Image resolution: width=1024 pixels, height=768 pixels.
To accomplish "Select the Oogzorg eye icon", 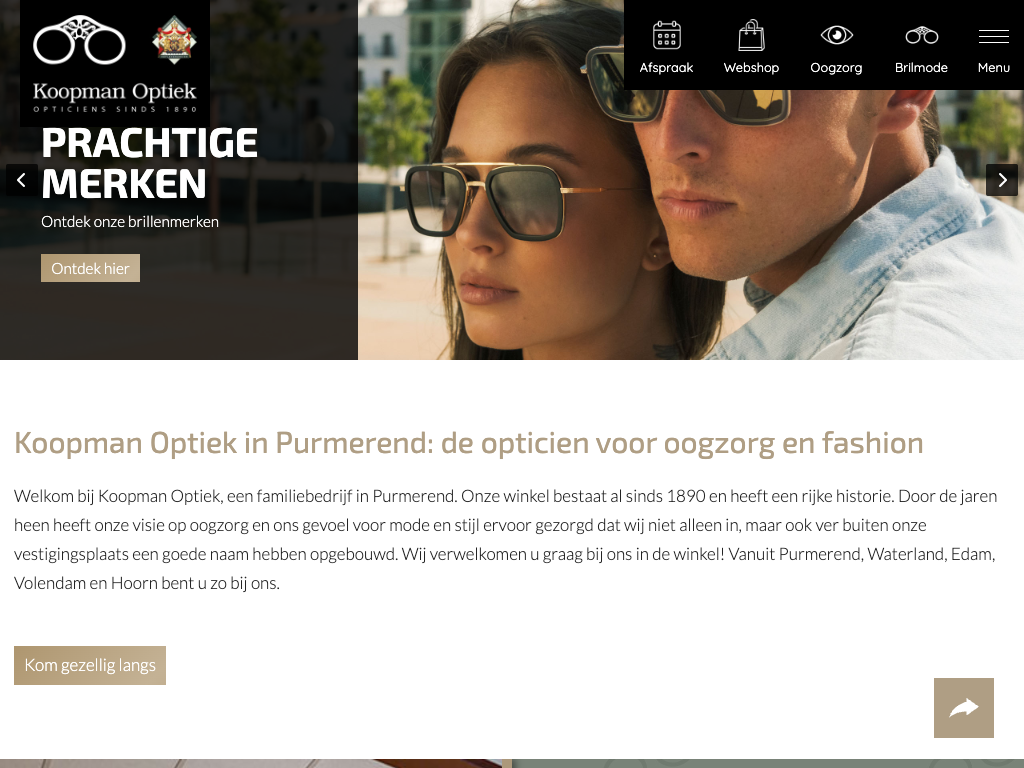I will coord(836,35).
